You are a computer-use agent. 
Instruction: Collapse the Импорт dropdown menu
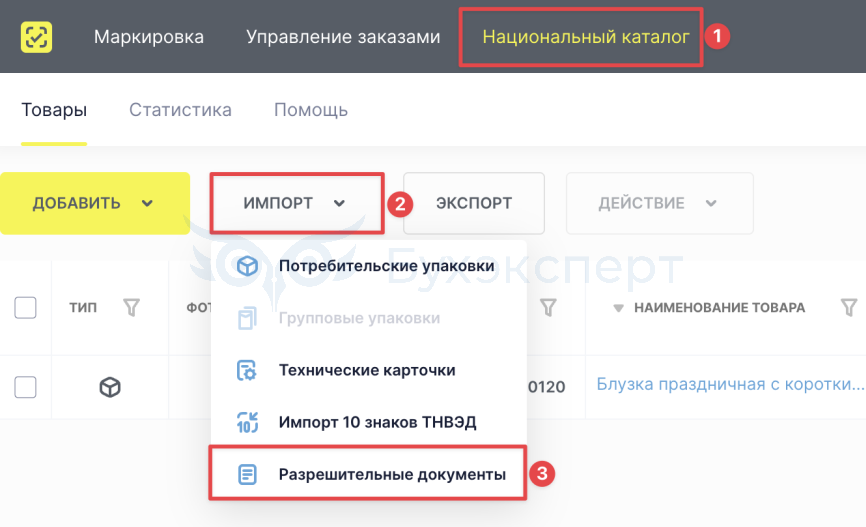(296, 203)
